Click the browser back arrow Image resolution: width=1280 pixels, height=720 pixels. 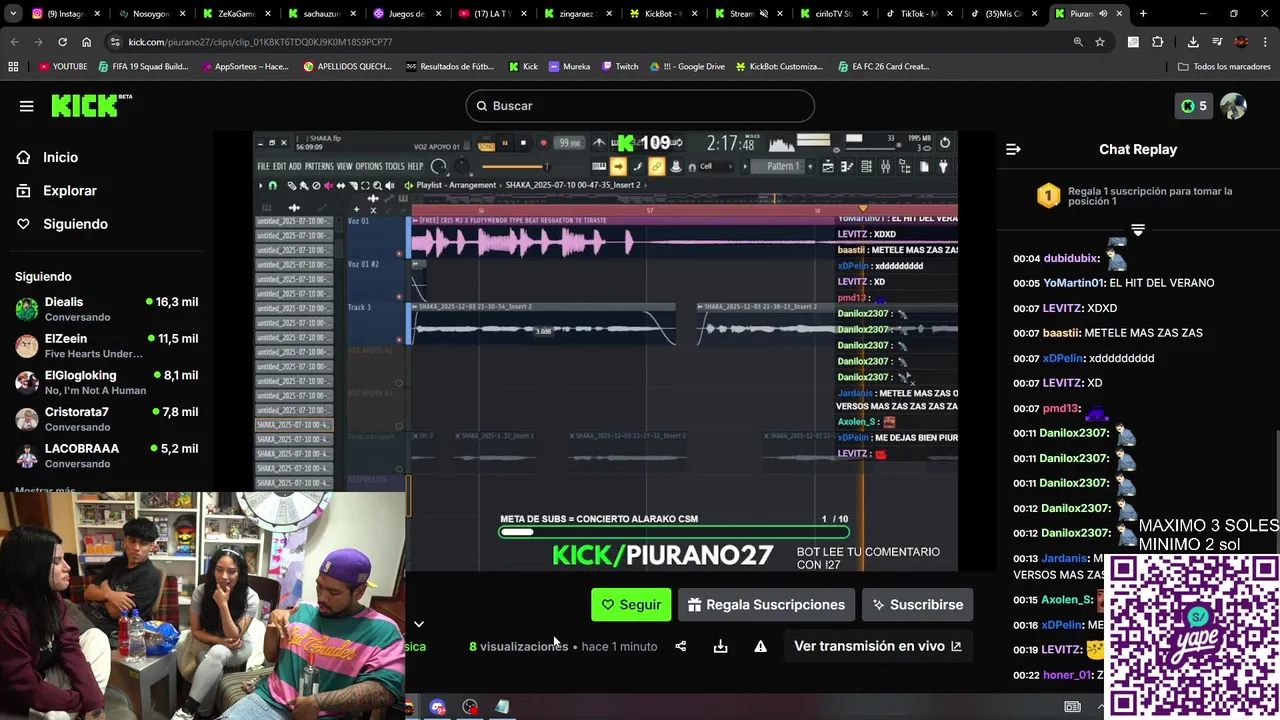click(x=14, y=42)
